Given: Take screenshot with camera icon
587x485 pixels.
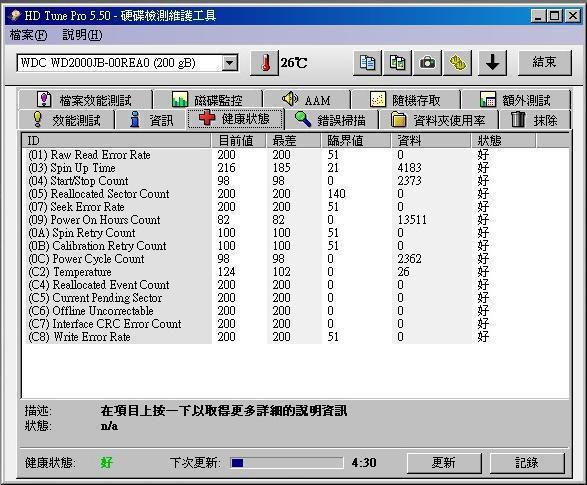Looking at the screenshot, I should click(427, 63).
